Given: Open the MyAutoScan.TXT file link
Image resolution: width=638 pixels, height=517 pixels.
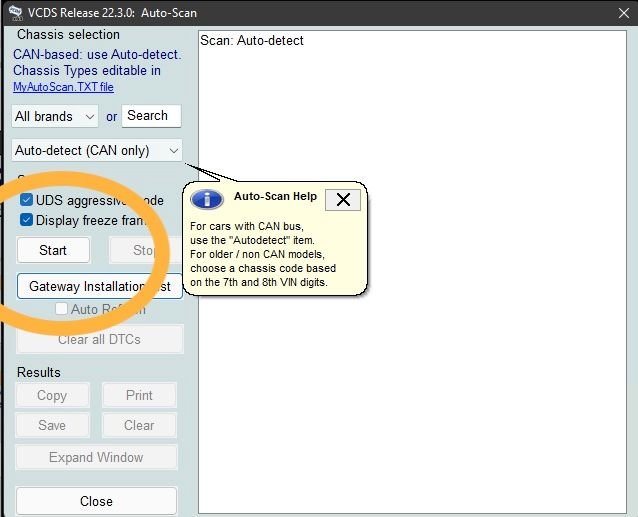Looking at the screenshot, I should pos(63,87).
